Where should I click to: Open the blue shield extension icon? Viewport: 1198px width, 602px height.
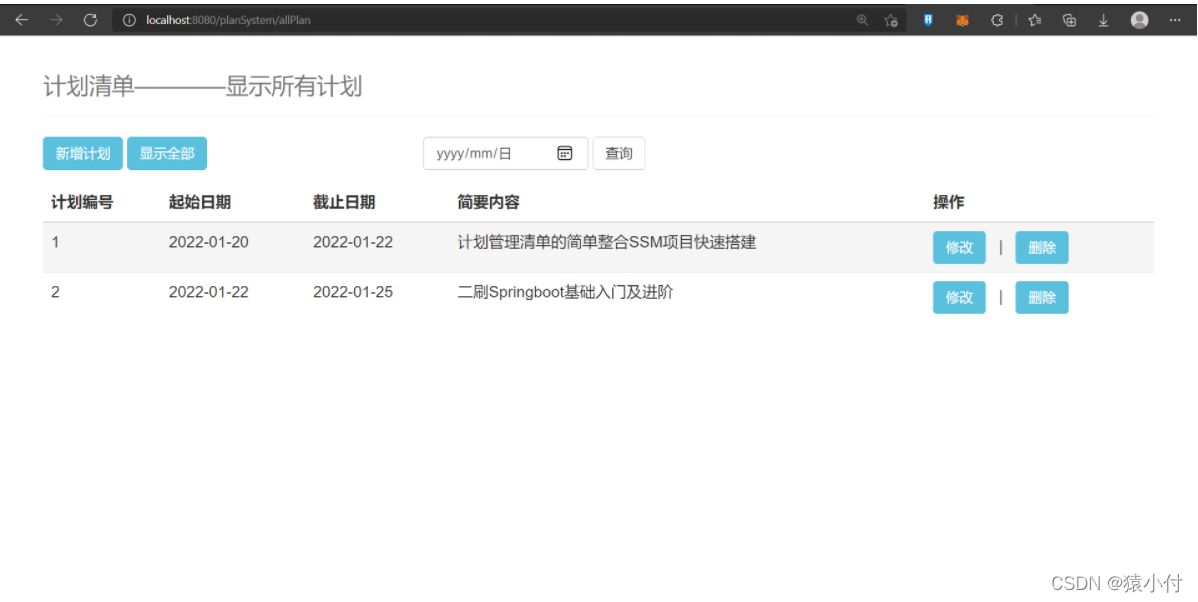[x=928, y=21]
